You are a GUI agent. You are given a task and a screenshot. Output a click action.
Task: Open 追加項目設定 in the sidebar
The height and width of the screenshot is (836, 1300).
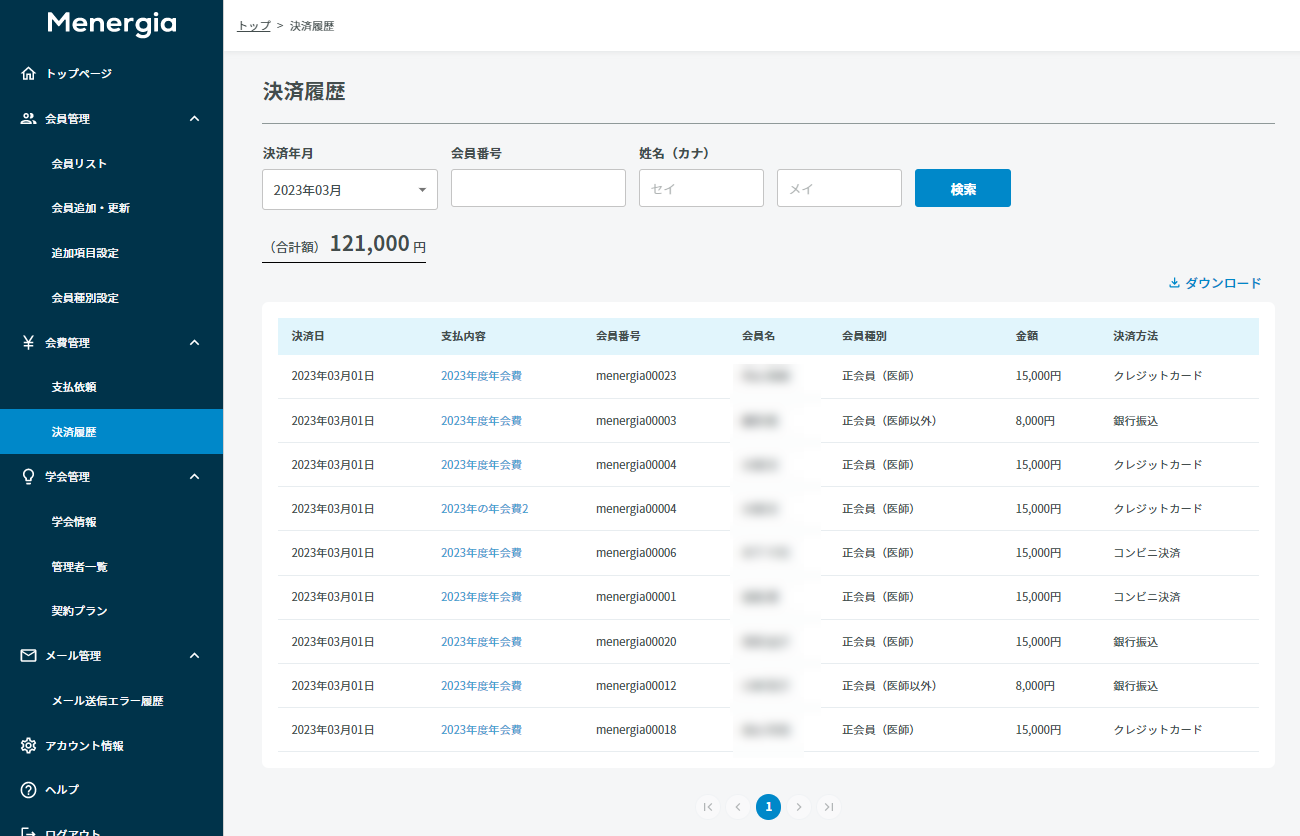(85, 253)
